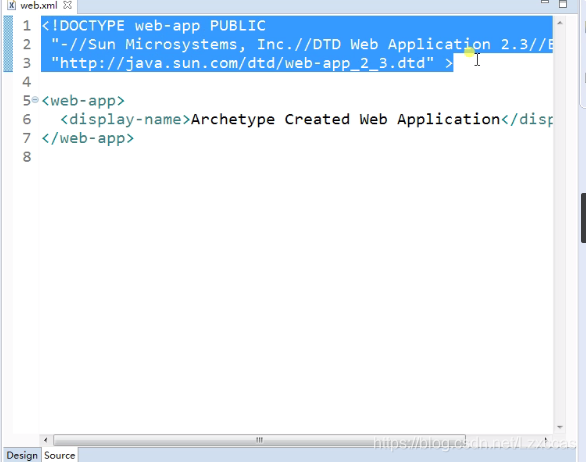Click line number 6 in gutter
The width and height of the screenshot is (586, 462).
pos(27,119)
